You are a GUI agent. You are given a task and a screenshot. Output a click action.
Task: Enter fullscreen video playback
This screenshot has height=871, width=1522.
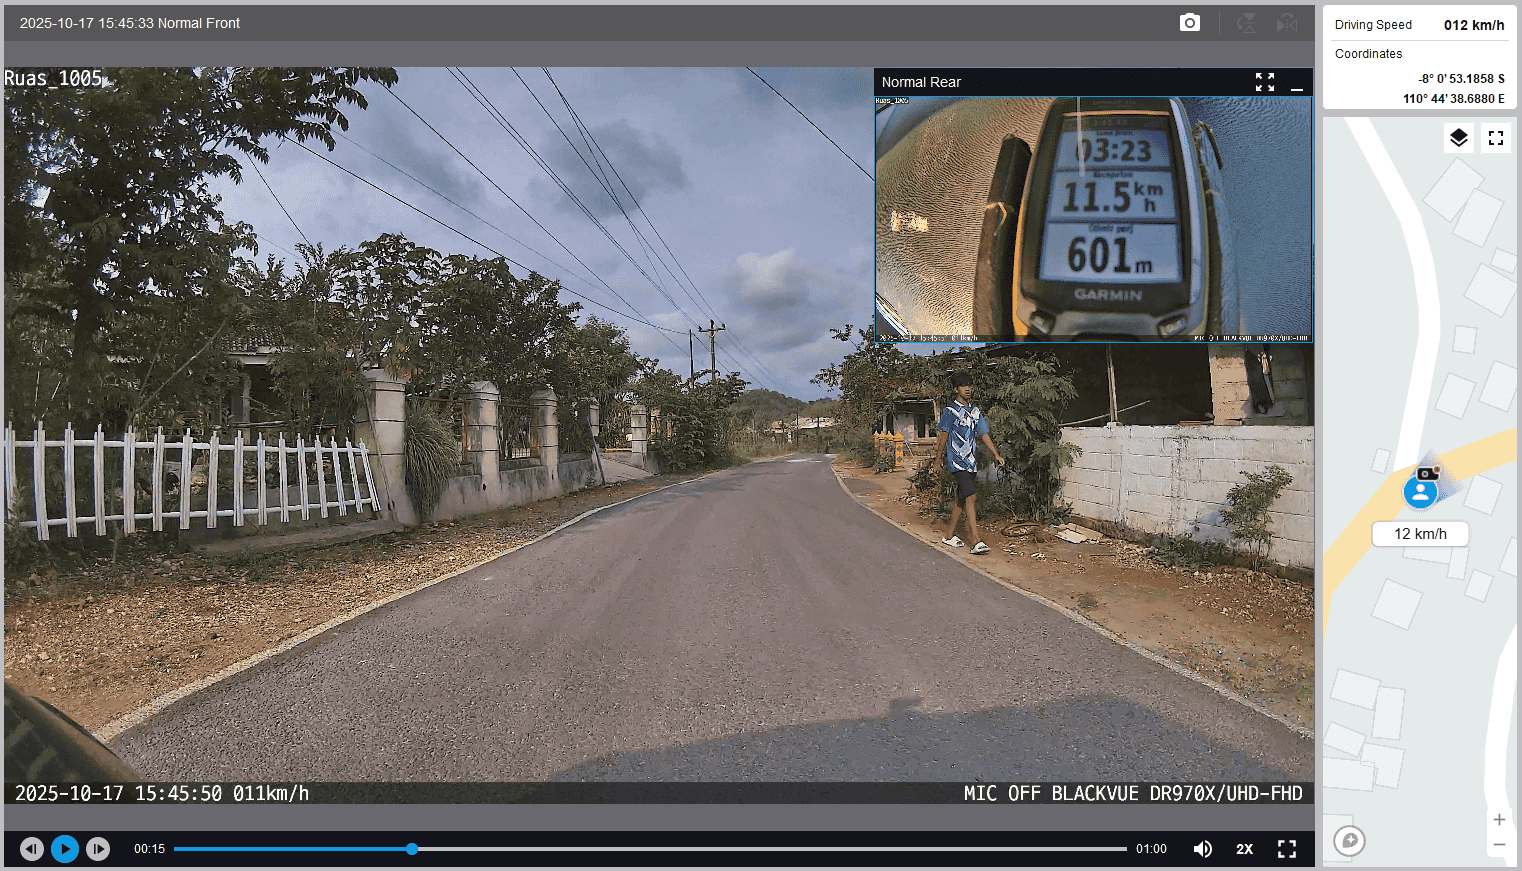click(1287, 849)
